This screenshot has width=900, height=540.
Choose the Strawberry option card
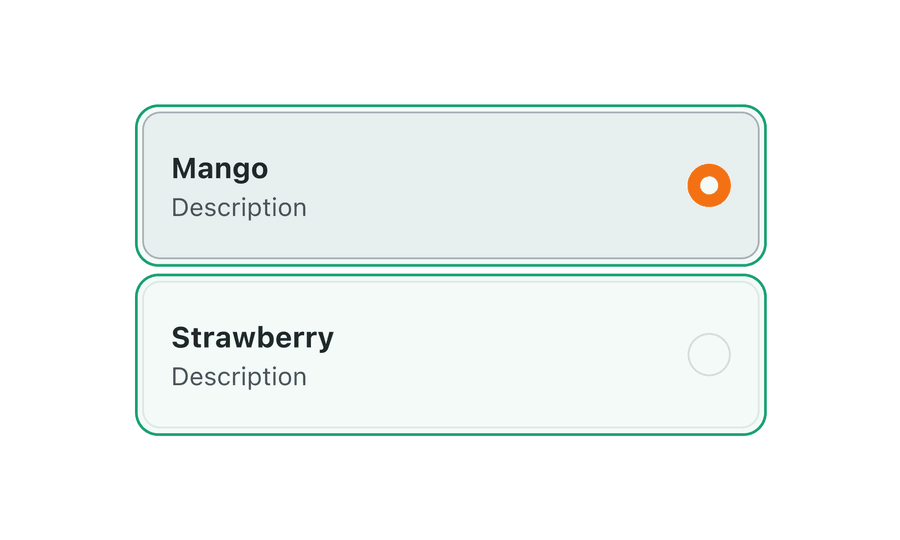(x=450, y=355)
